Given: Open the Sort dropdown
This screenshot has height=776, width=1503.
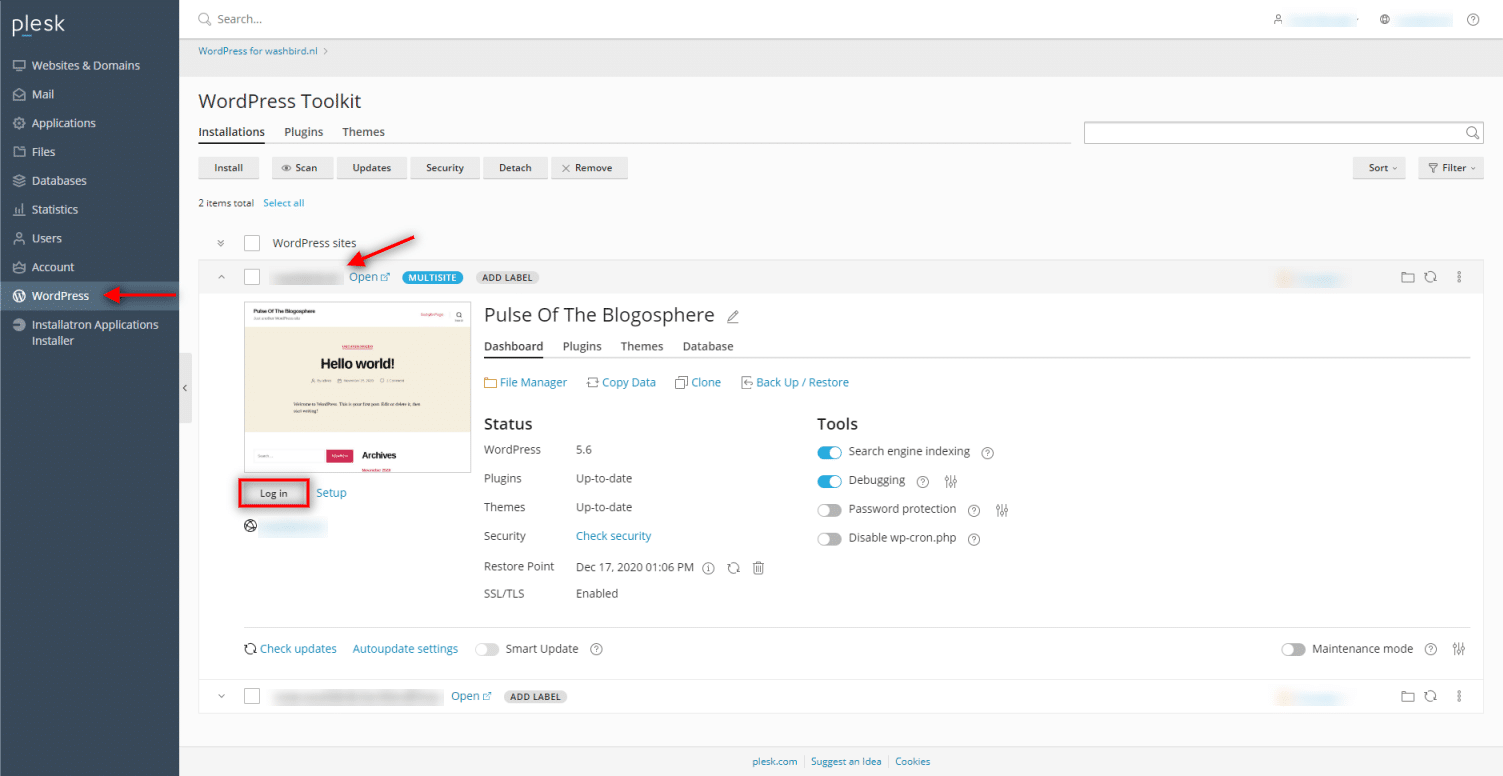Looking at the screenshot, I should pyautogui.click(x=1380, y=168).
